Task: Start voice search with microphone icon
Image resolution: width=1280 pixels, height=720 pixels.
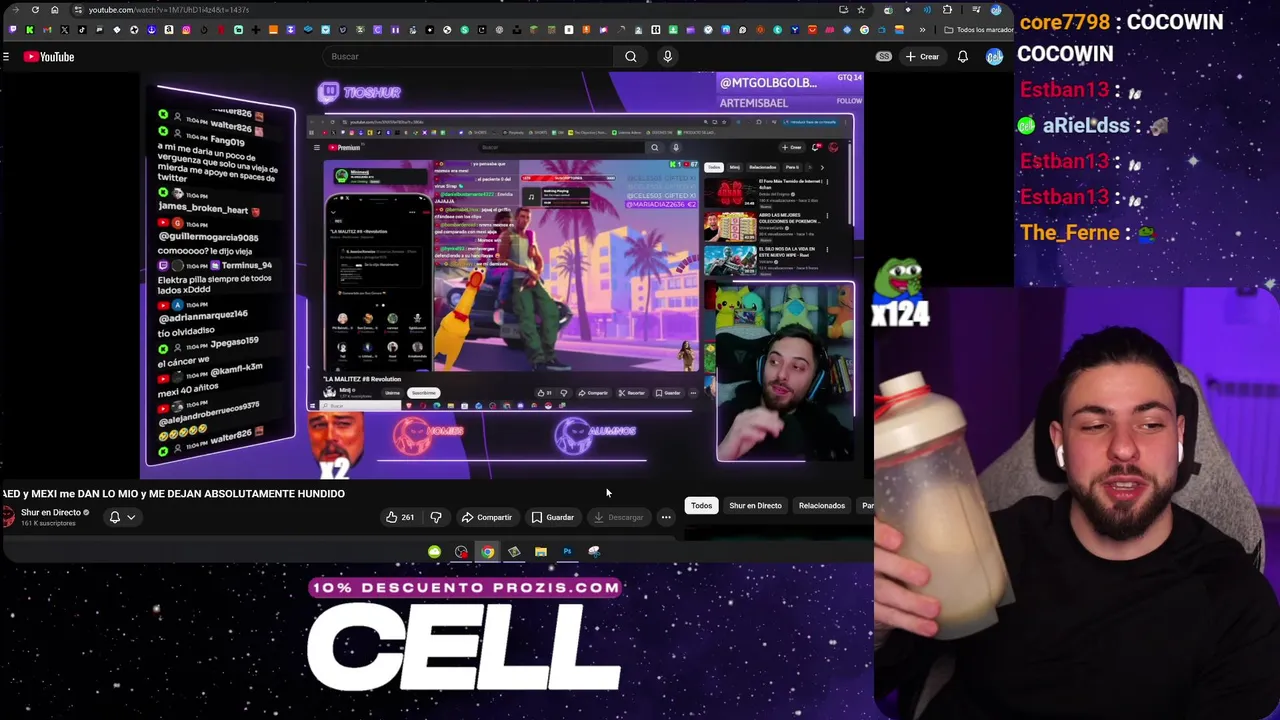Action: tap(668, 57)
